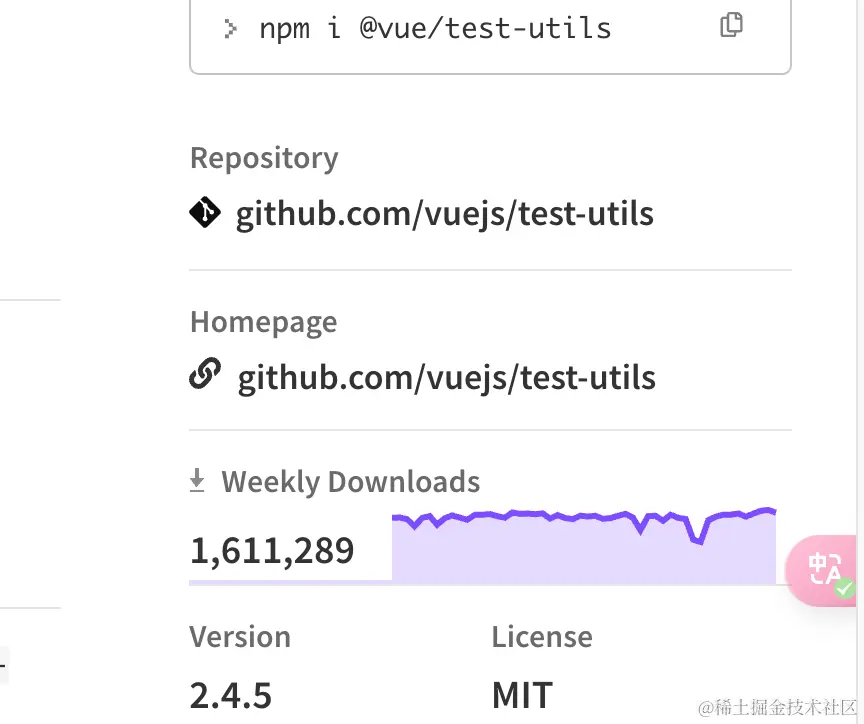Screen dimensions: 864x724
Task: Open the pink translate floating button
Action: 826,569
